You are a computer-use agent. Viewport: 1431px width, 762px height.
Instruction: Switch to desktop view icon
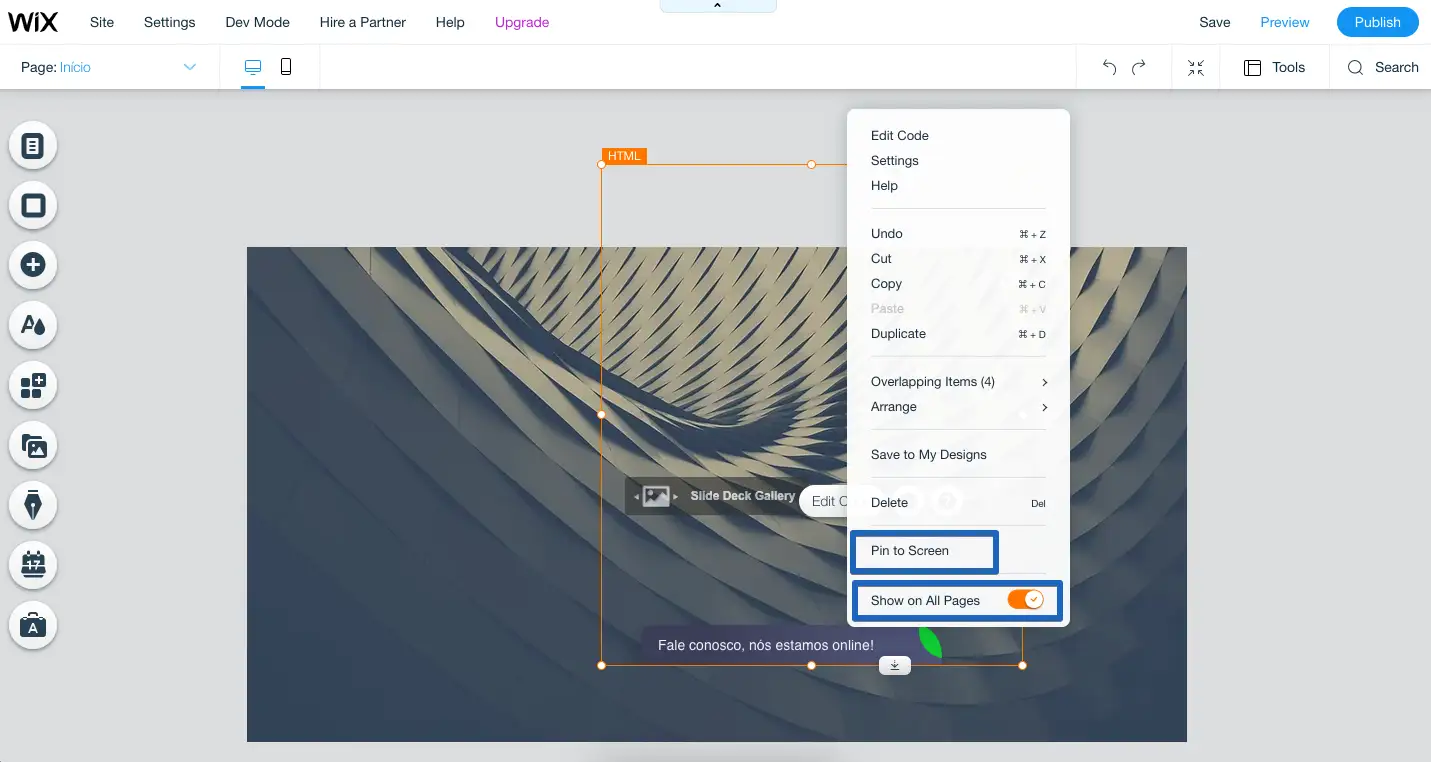click(x=253, y=67)
